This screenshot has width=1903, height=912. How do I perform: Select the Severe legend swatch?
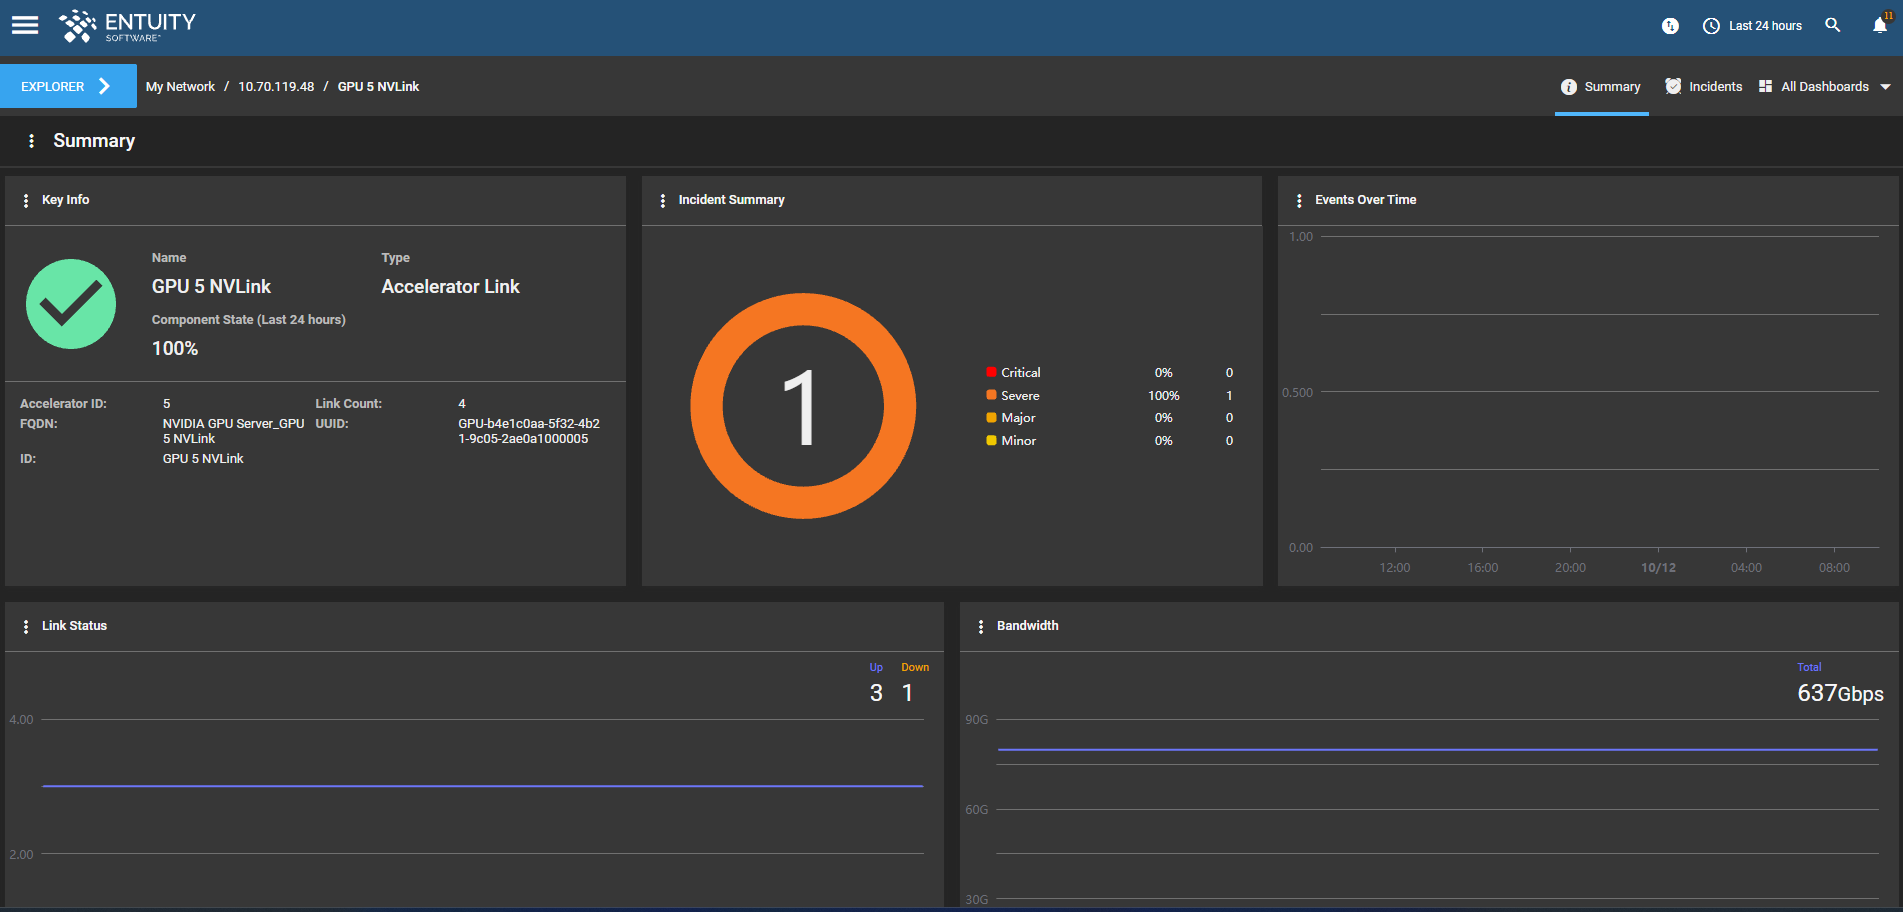pos(991,395)
